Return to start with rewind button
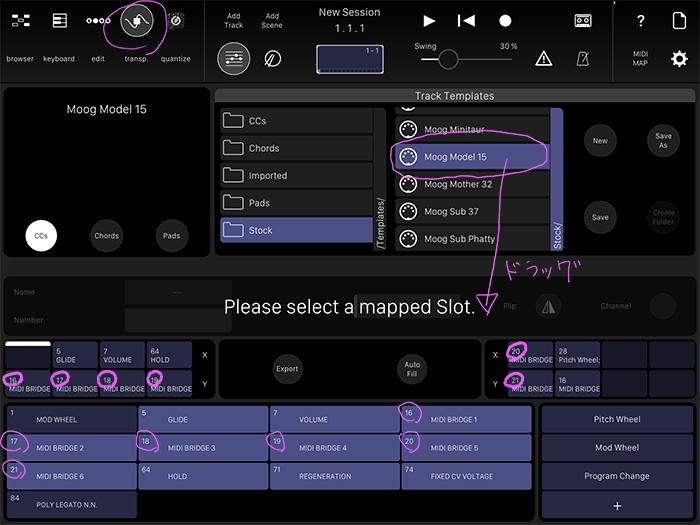This screenshot has height=525, width=700. (x=466, y=21)
